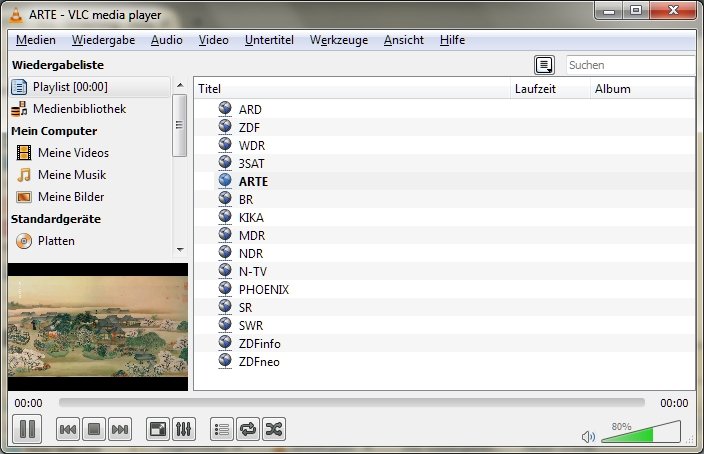Viewport: 704px width, 454px height.
Task: Select the SWR stream title
Action: coord(251,326)
